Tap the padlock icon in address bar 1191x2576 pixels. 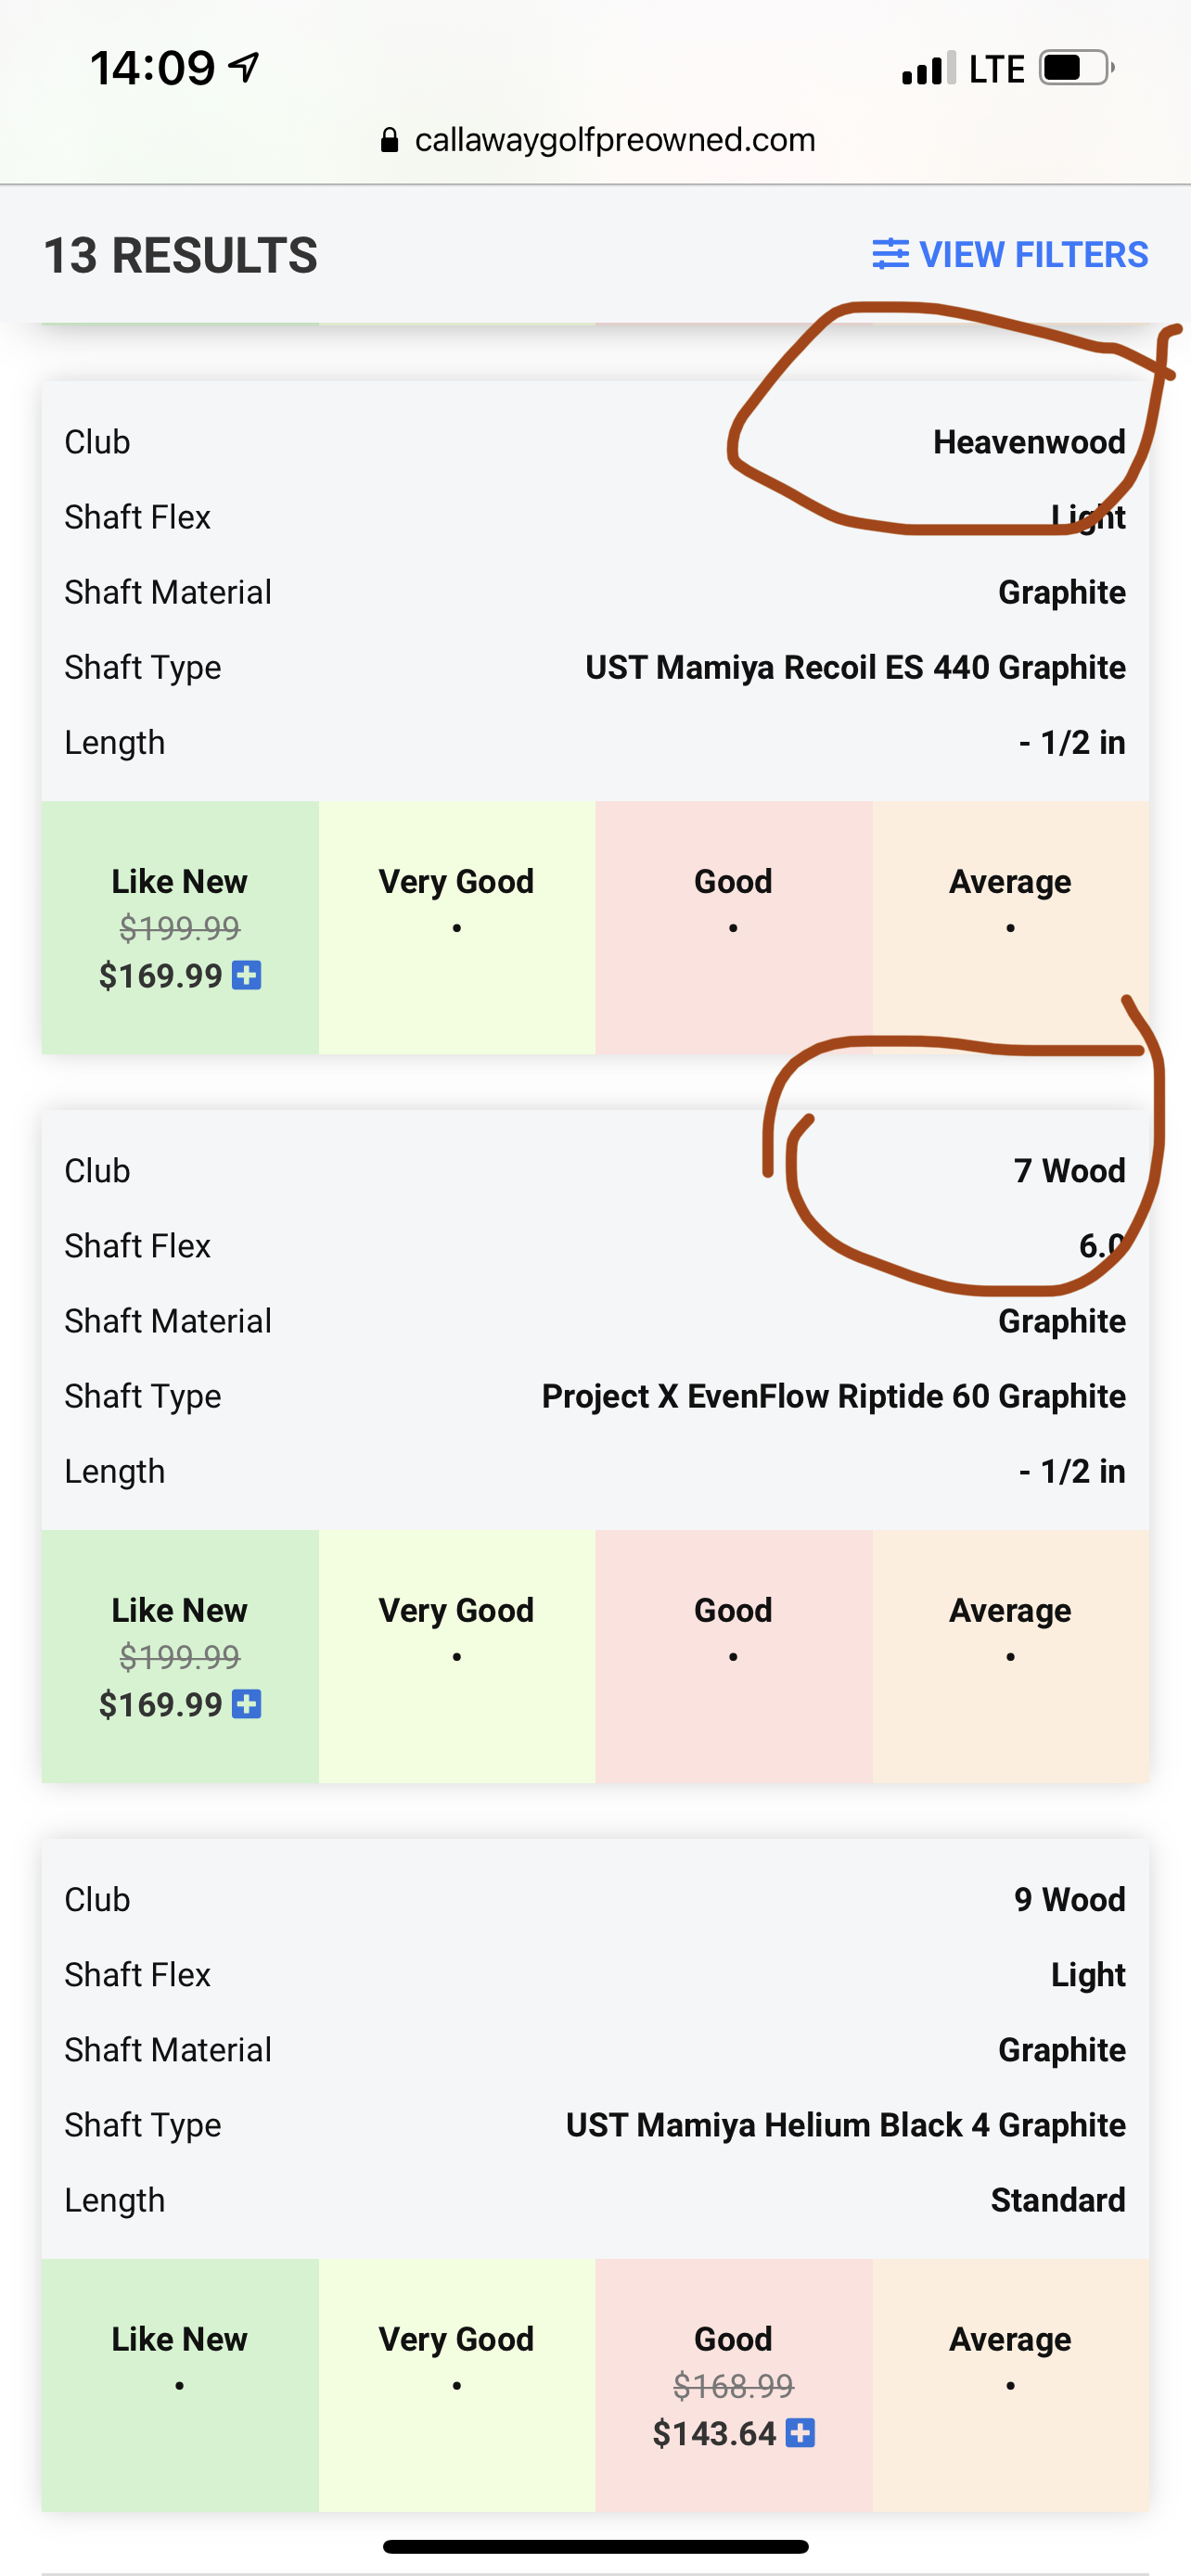(390, 140)
